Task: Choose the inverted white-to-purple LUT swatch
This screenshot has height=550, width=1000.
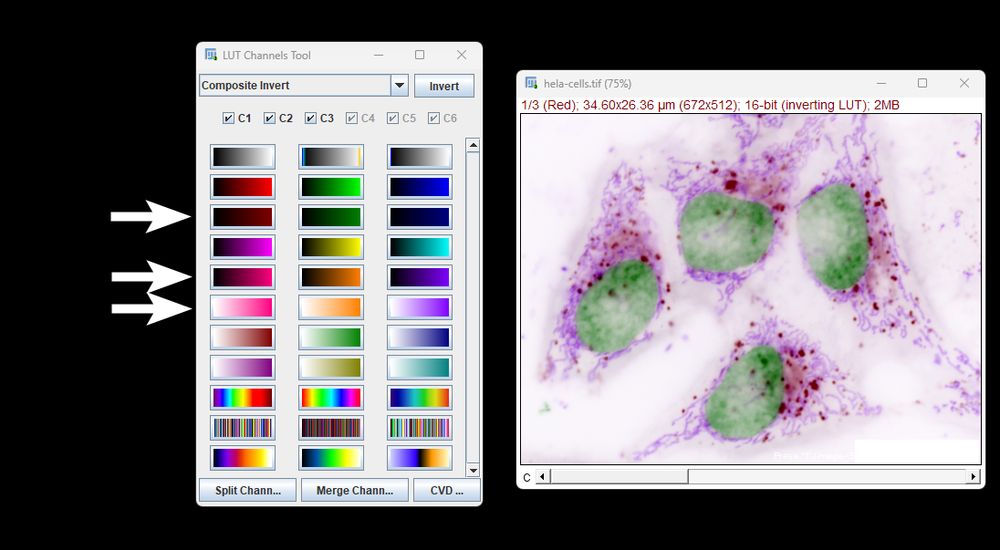Action: pyautogui.click(x=420, y=308)
